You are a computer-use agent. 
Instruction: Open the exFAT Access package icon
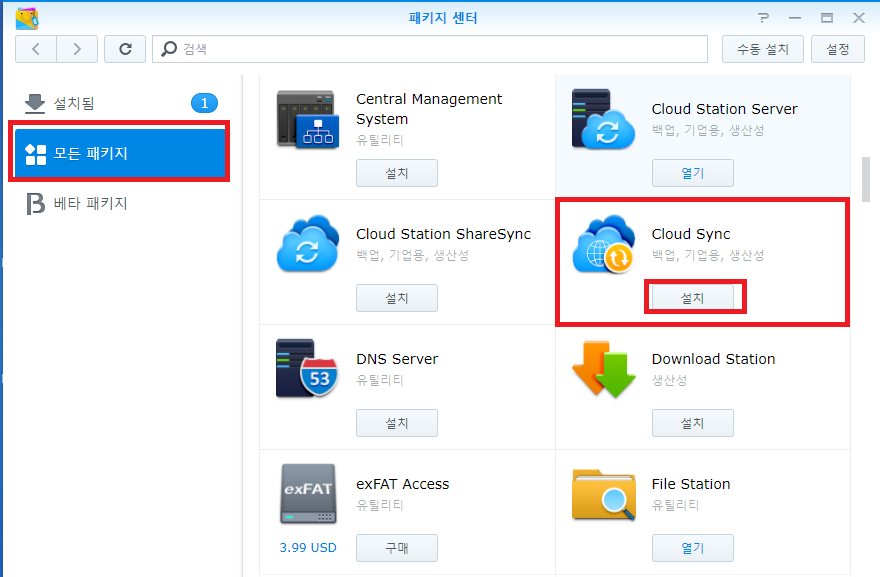(308, 494)
